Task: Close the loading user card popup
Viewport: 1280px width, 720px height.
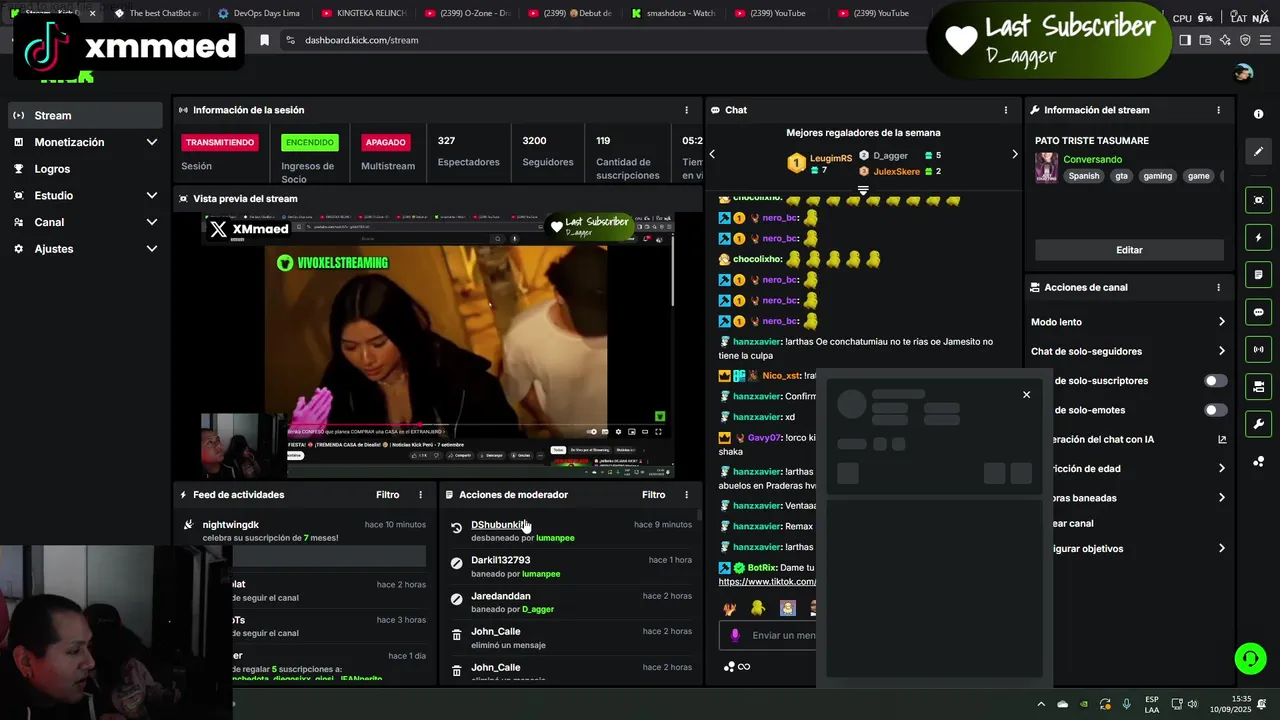Action: pos(1026,395)
